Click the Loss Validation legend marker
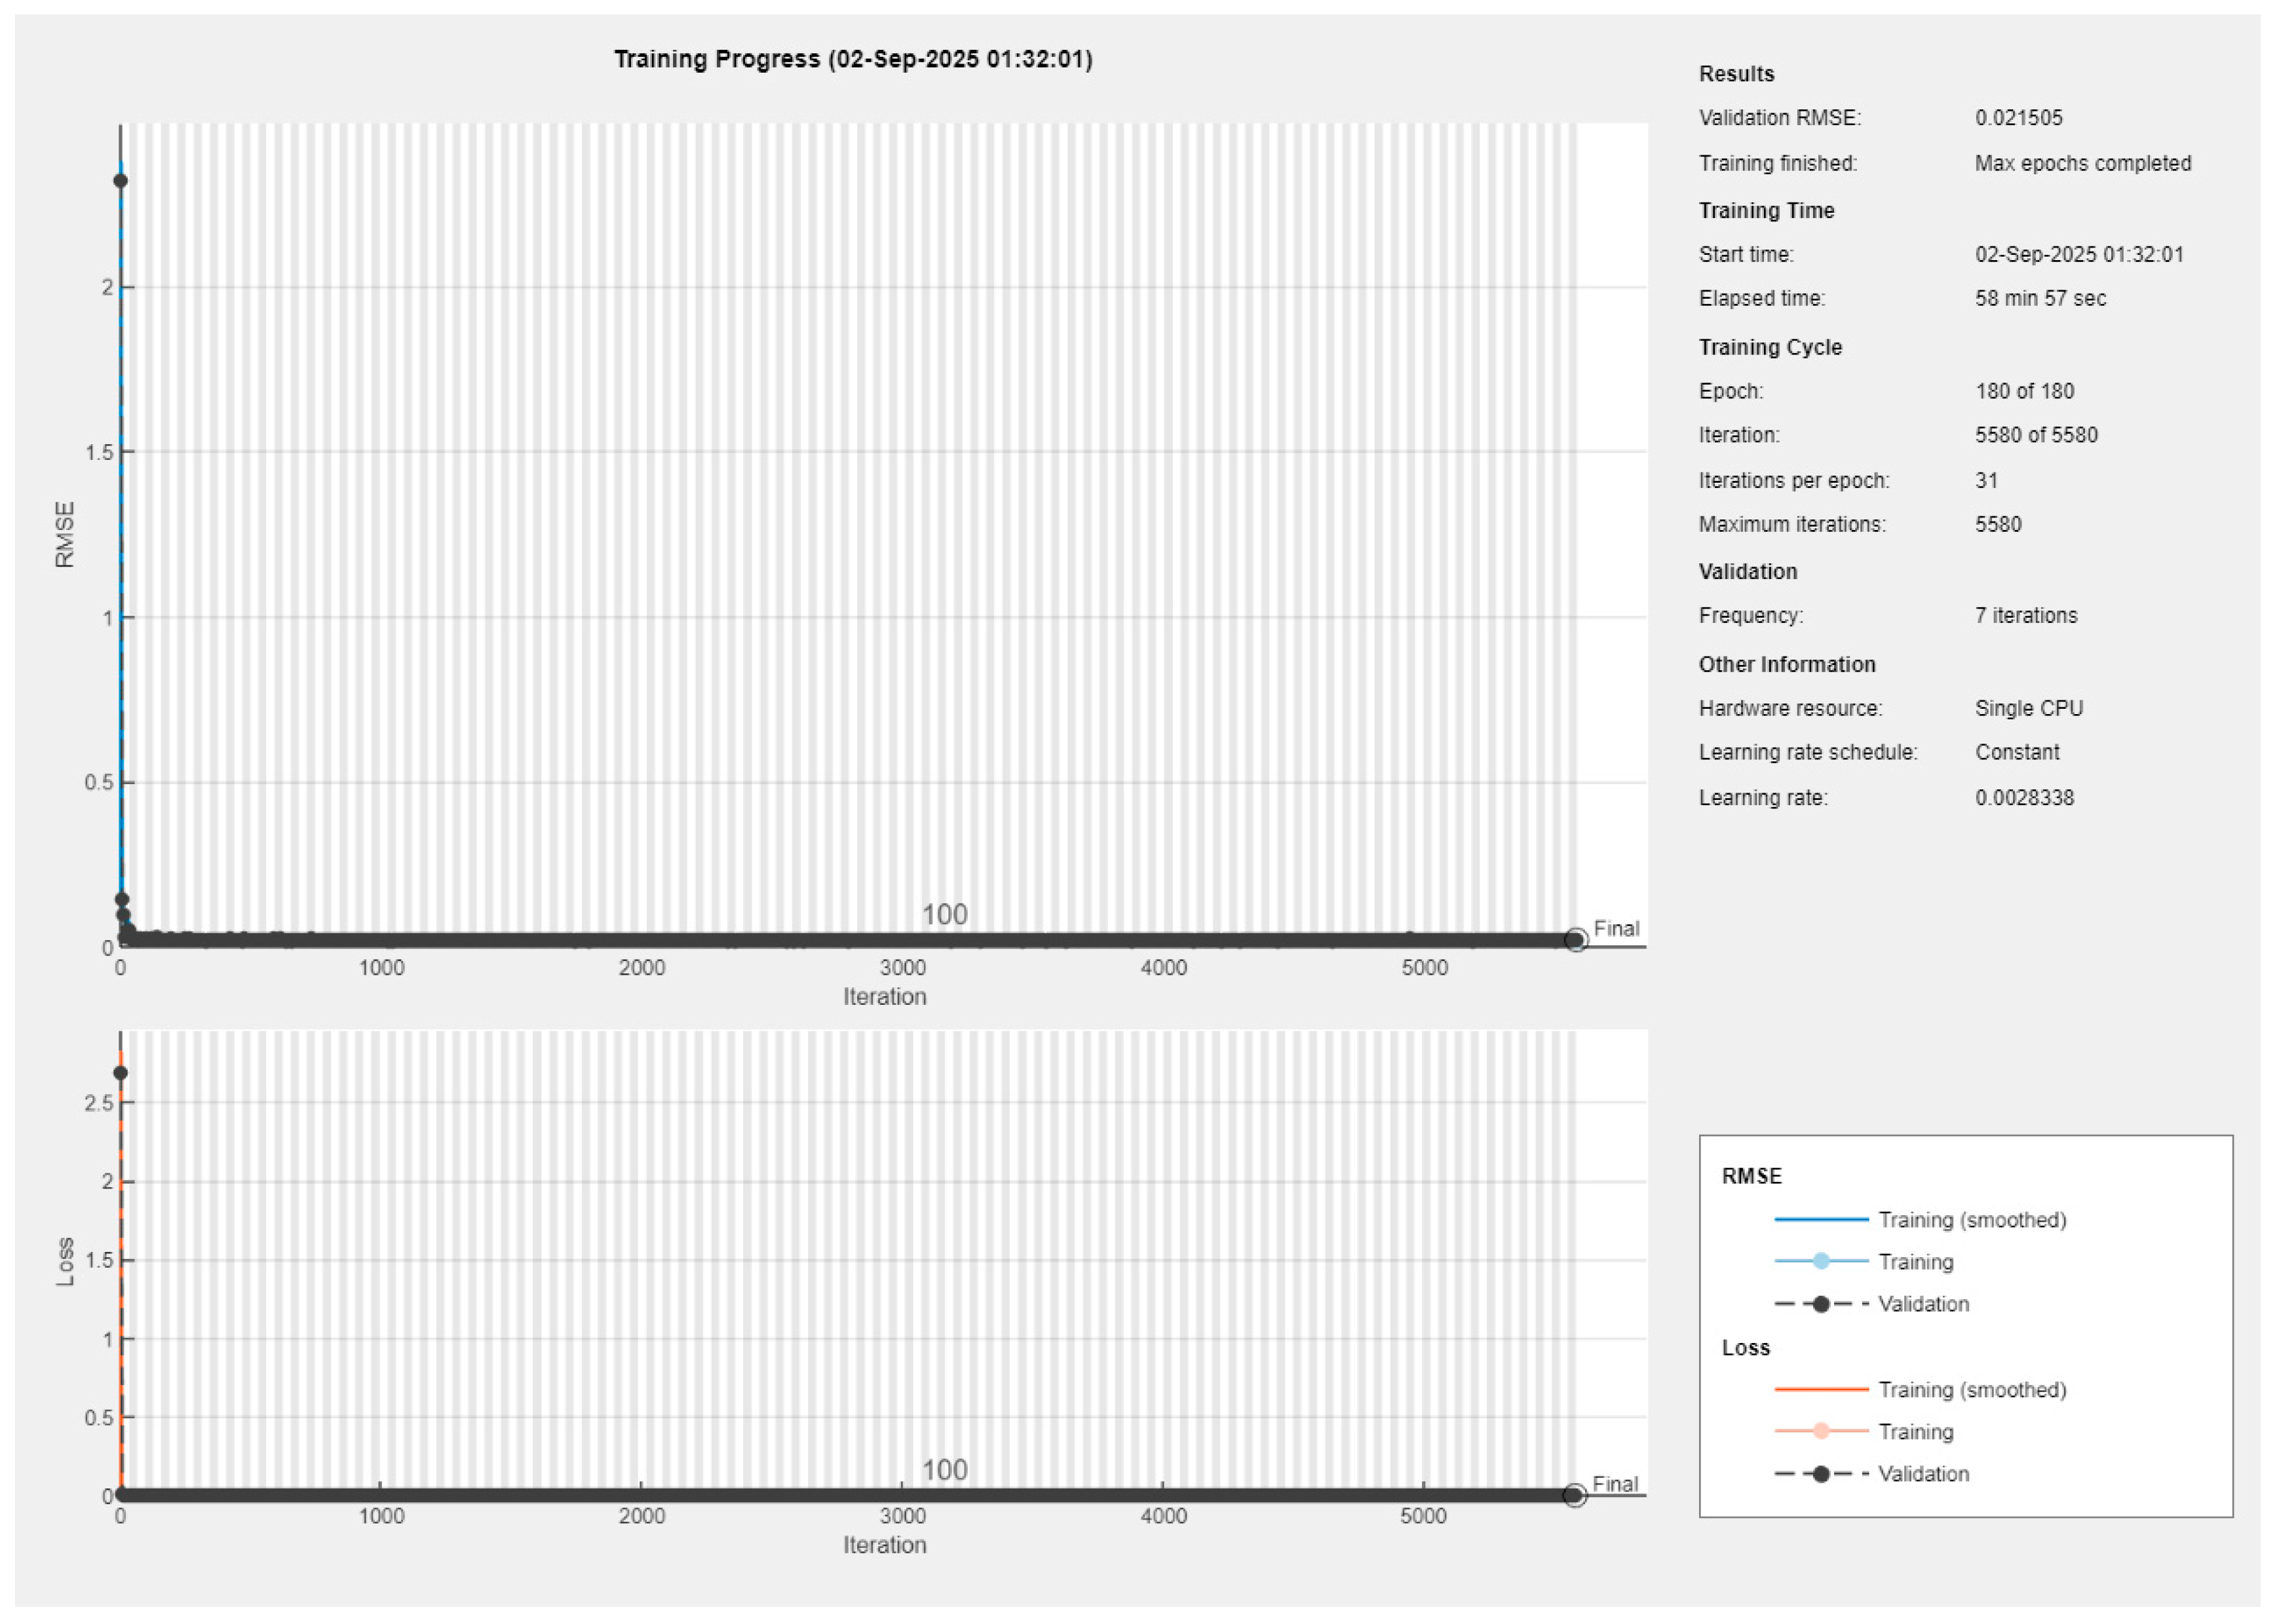 (1820, 1474)
